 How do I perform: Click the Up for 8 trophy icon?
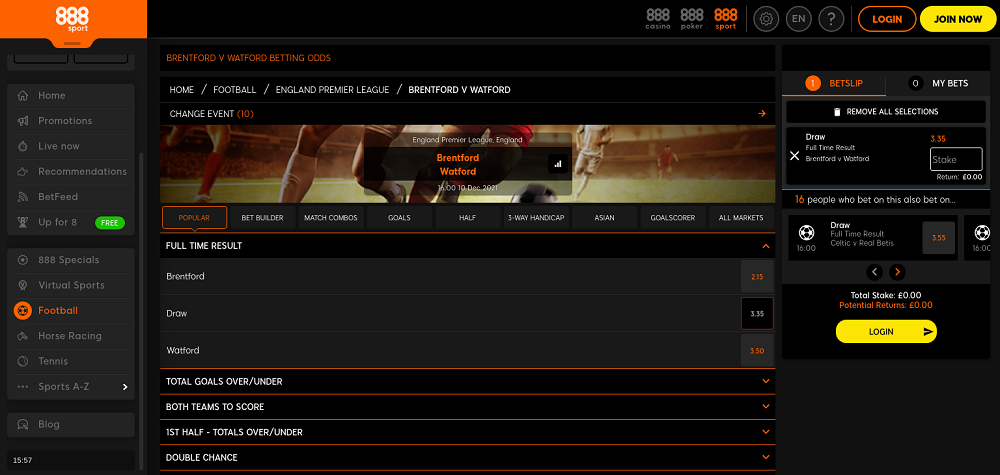(x=23, y=223)
